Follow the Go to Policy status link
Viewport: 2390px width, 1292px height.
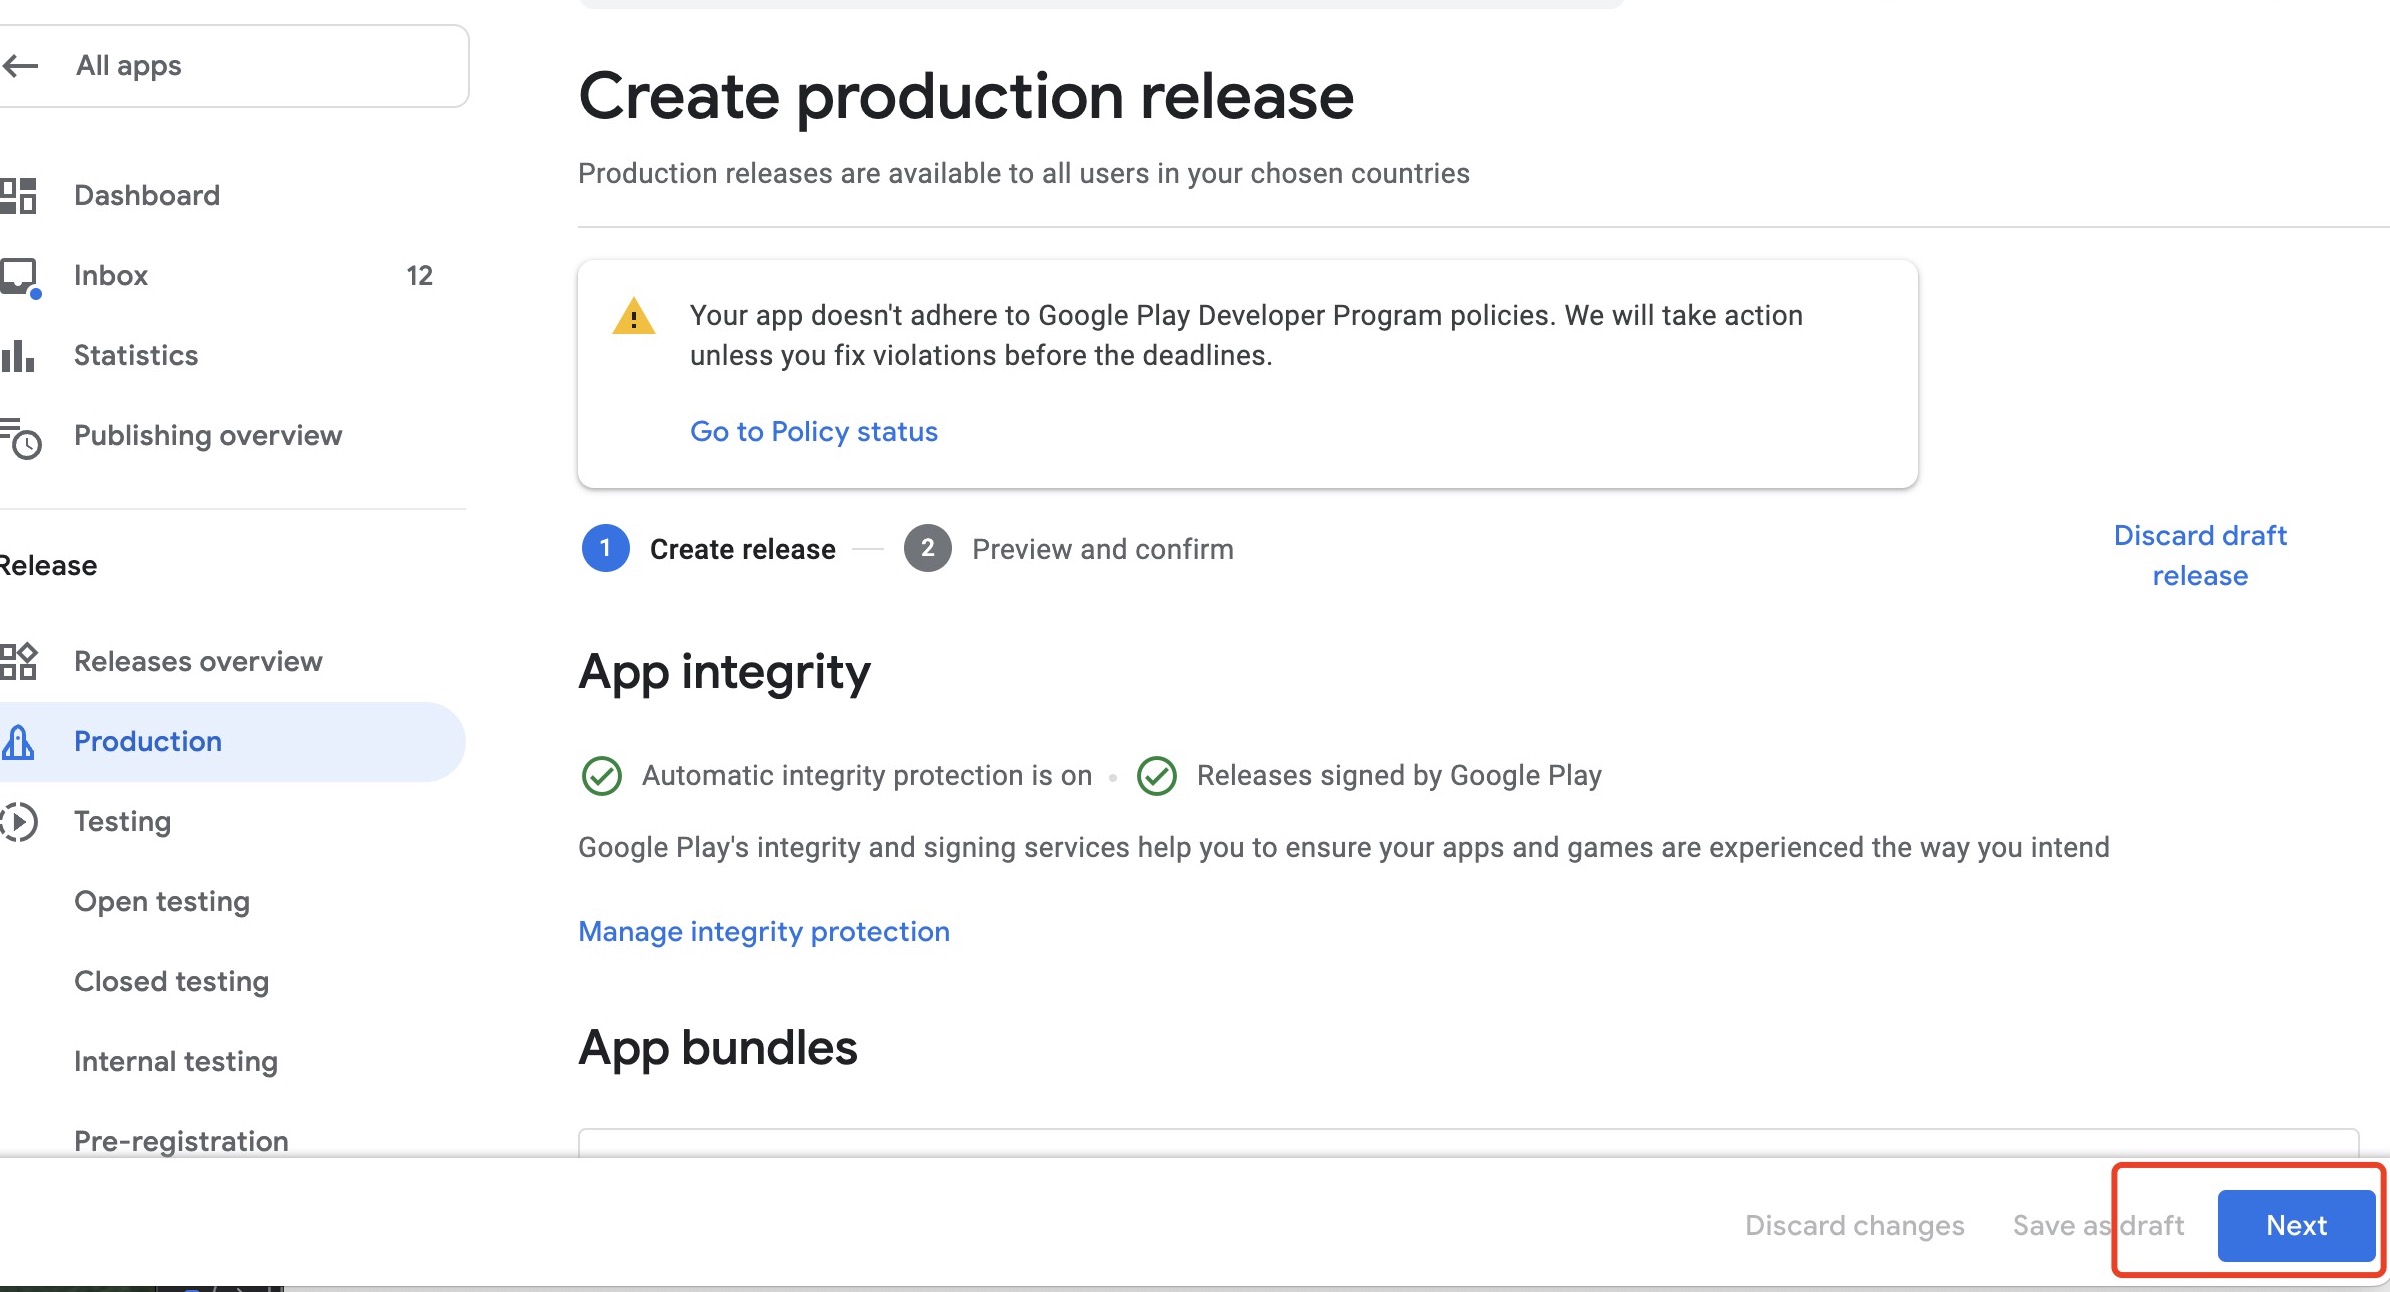[x=814, y=431]
